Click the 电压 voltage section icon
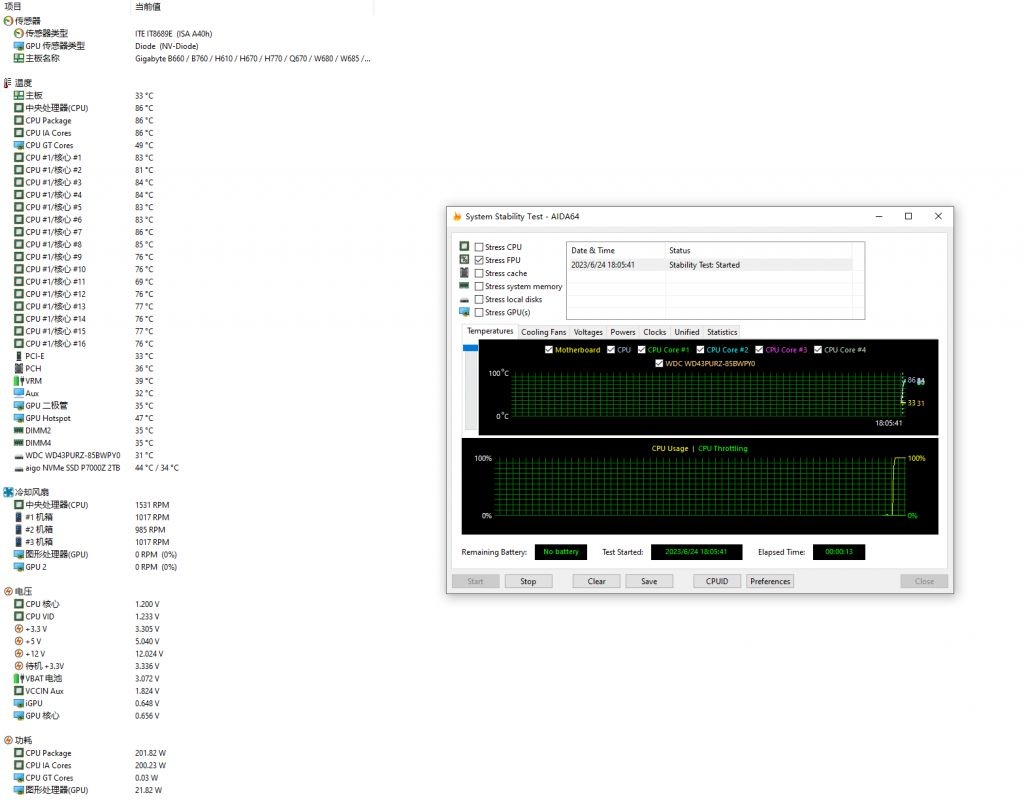This screenshot has height=810, width=1024. click(8, 590)
